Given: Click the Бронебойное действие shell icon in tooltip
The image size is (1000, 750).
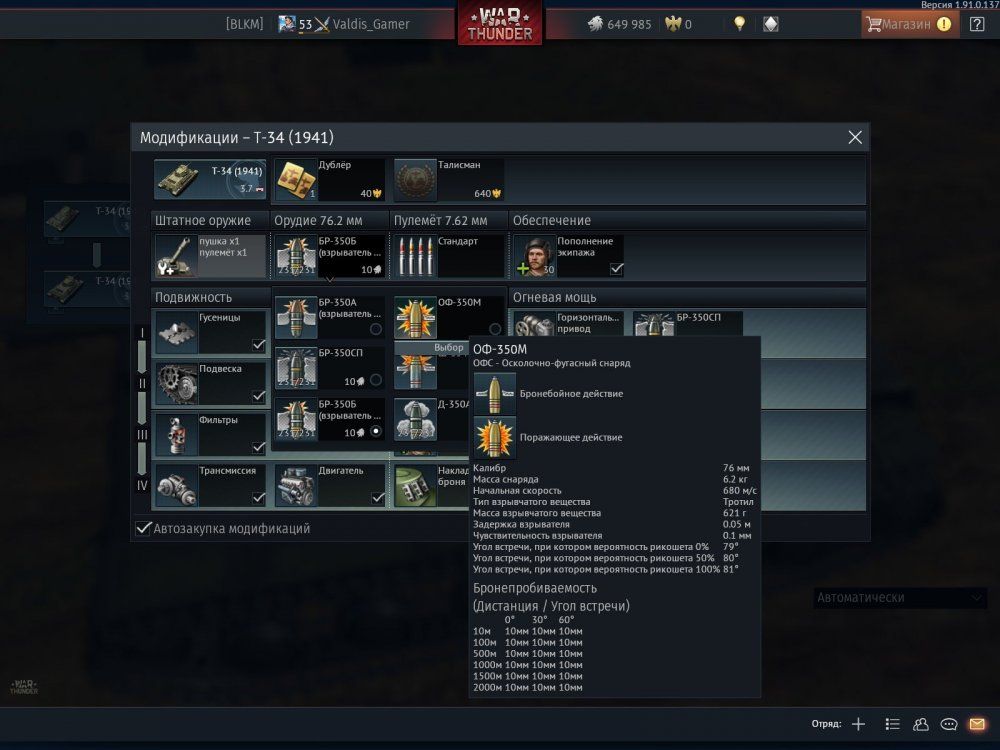Looking at the screenshot, I should point(494,393).
